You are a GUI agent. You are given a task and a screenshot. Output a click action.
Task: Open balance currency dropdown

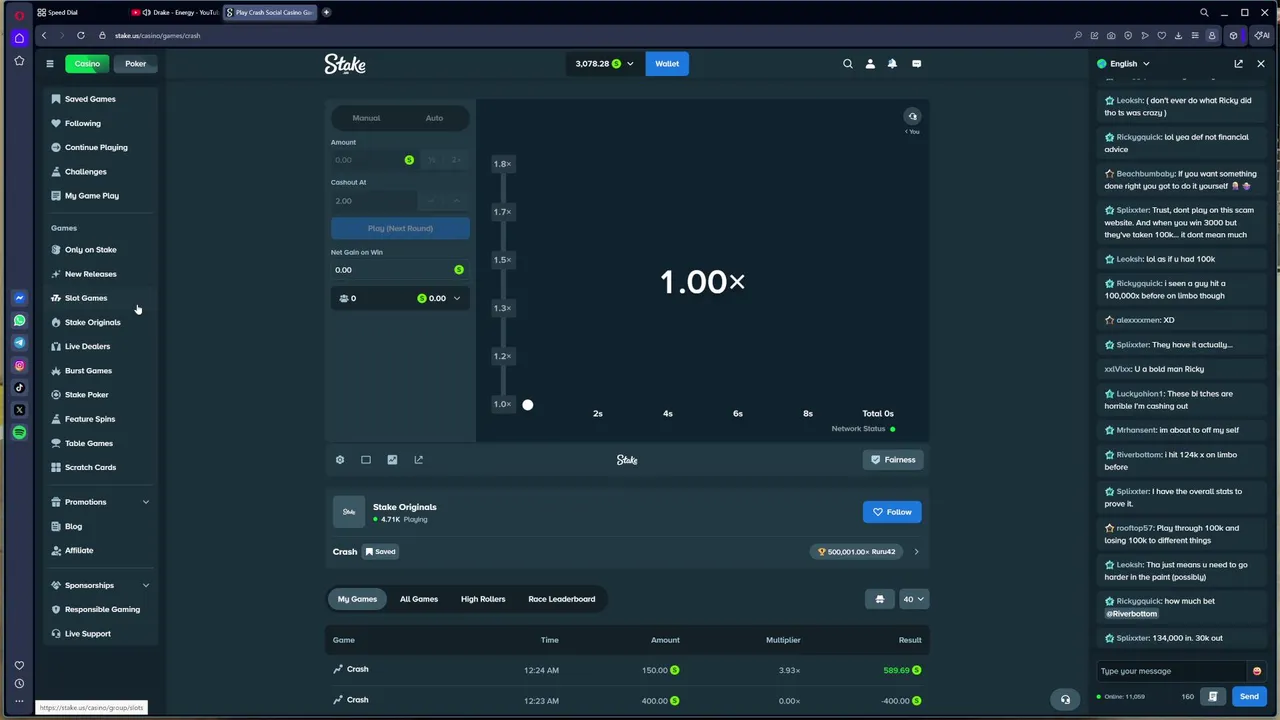tap(604, 63)
